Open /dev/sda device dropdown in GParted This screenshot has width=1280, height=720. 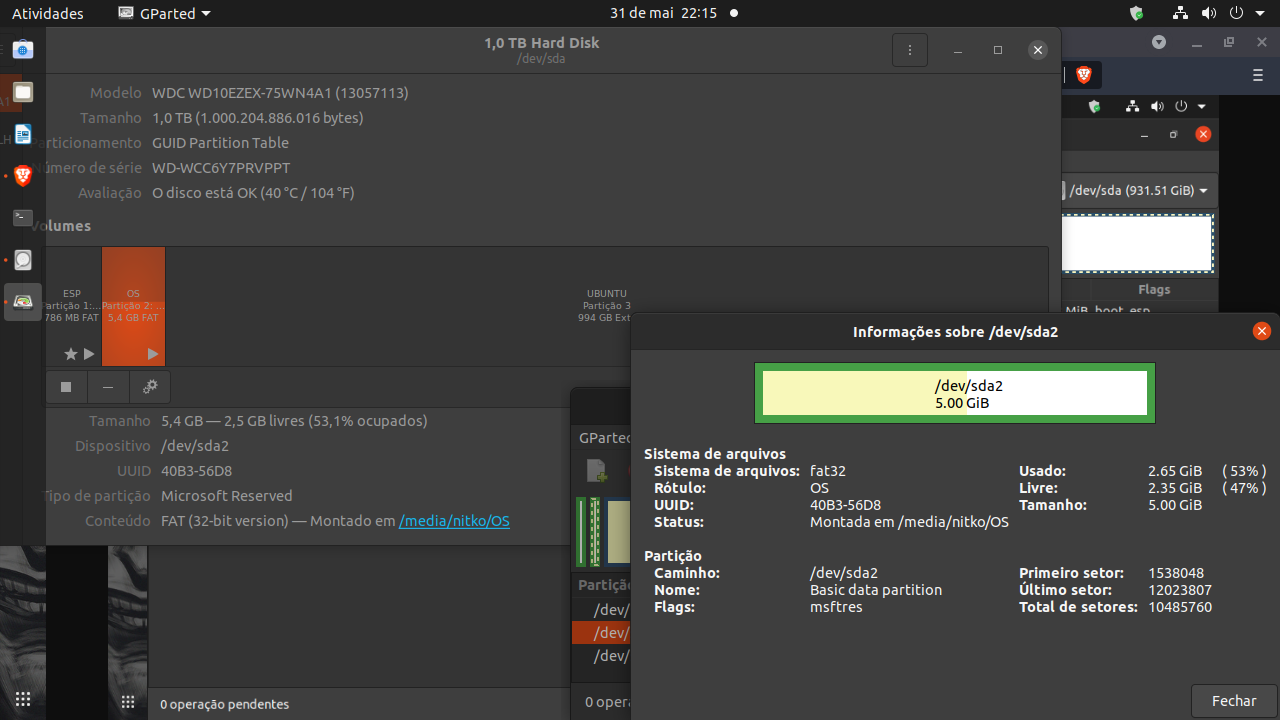coord(1137,190)
